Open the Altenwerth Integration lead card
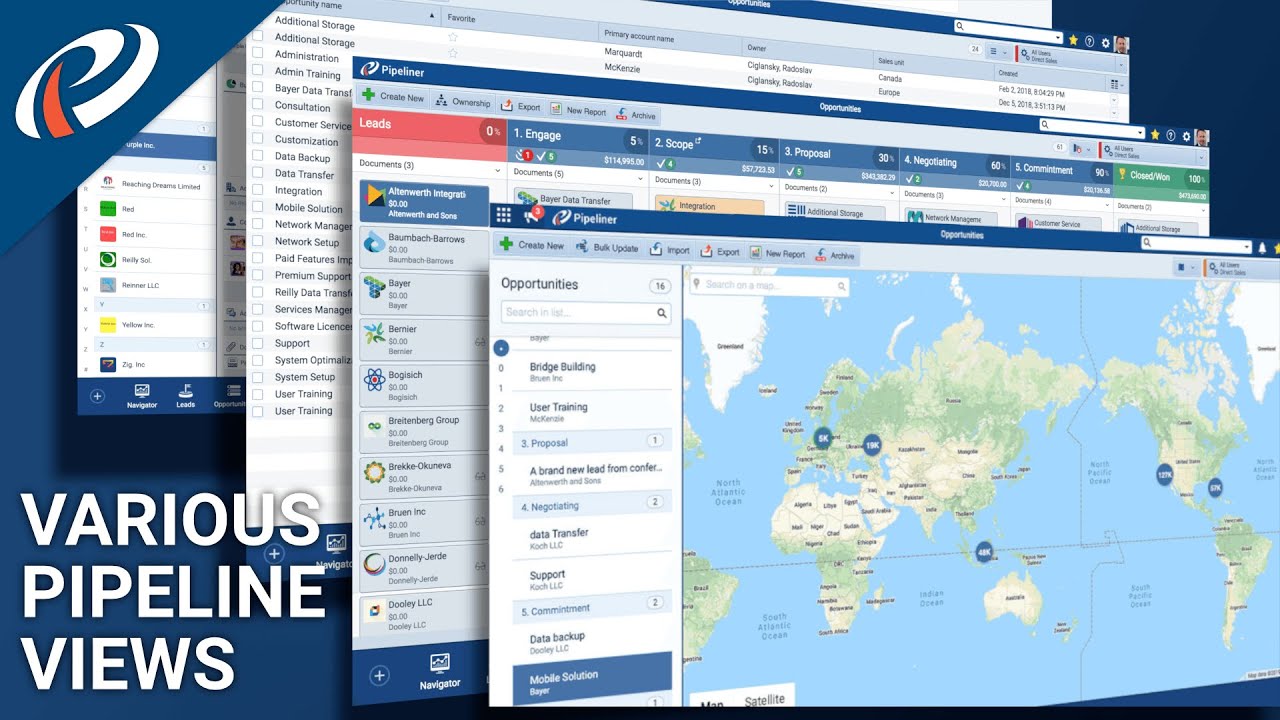The image size is (1280, 720). click(x=424, y=203)
